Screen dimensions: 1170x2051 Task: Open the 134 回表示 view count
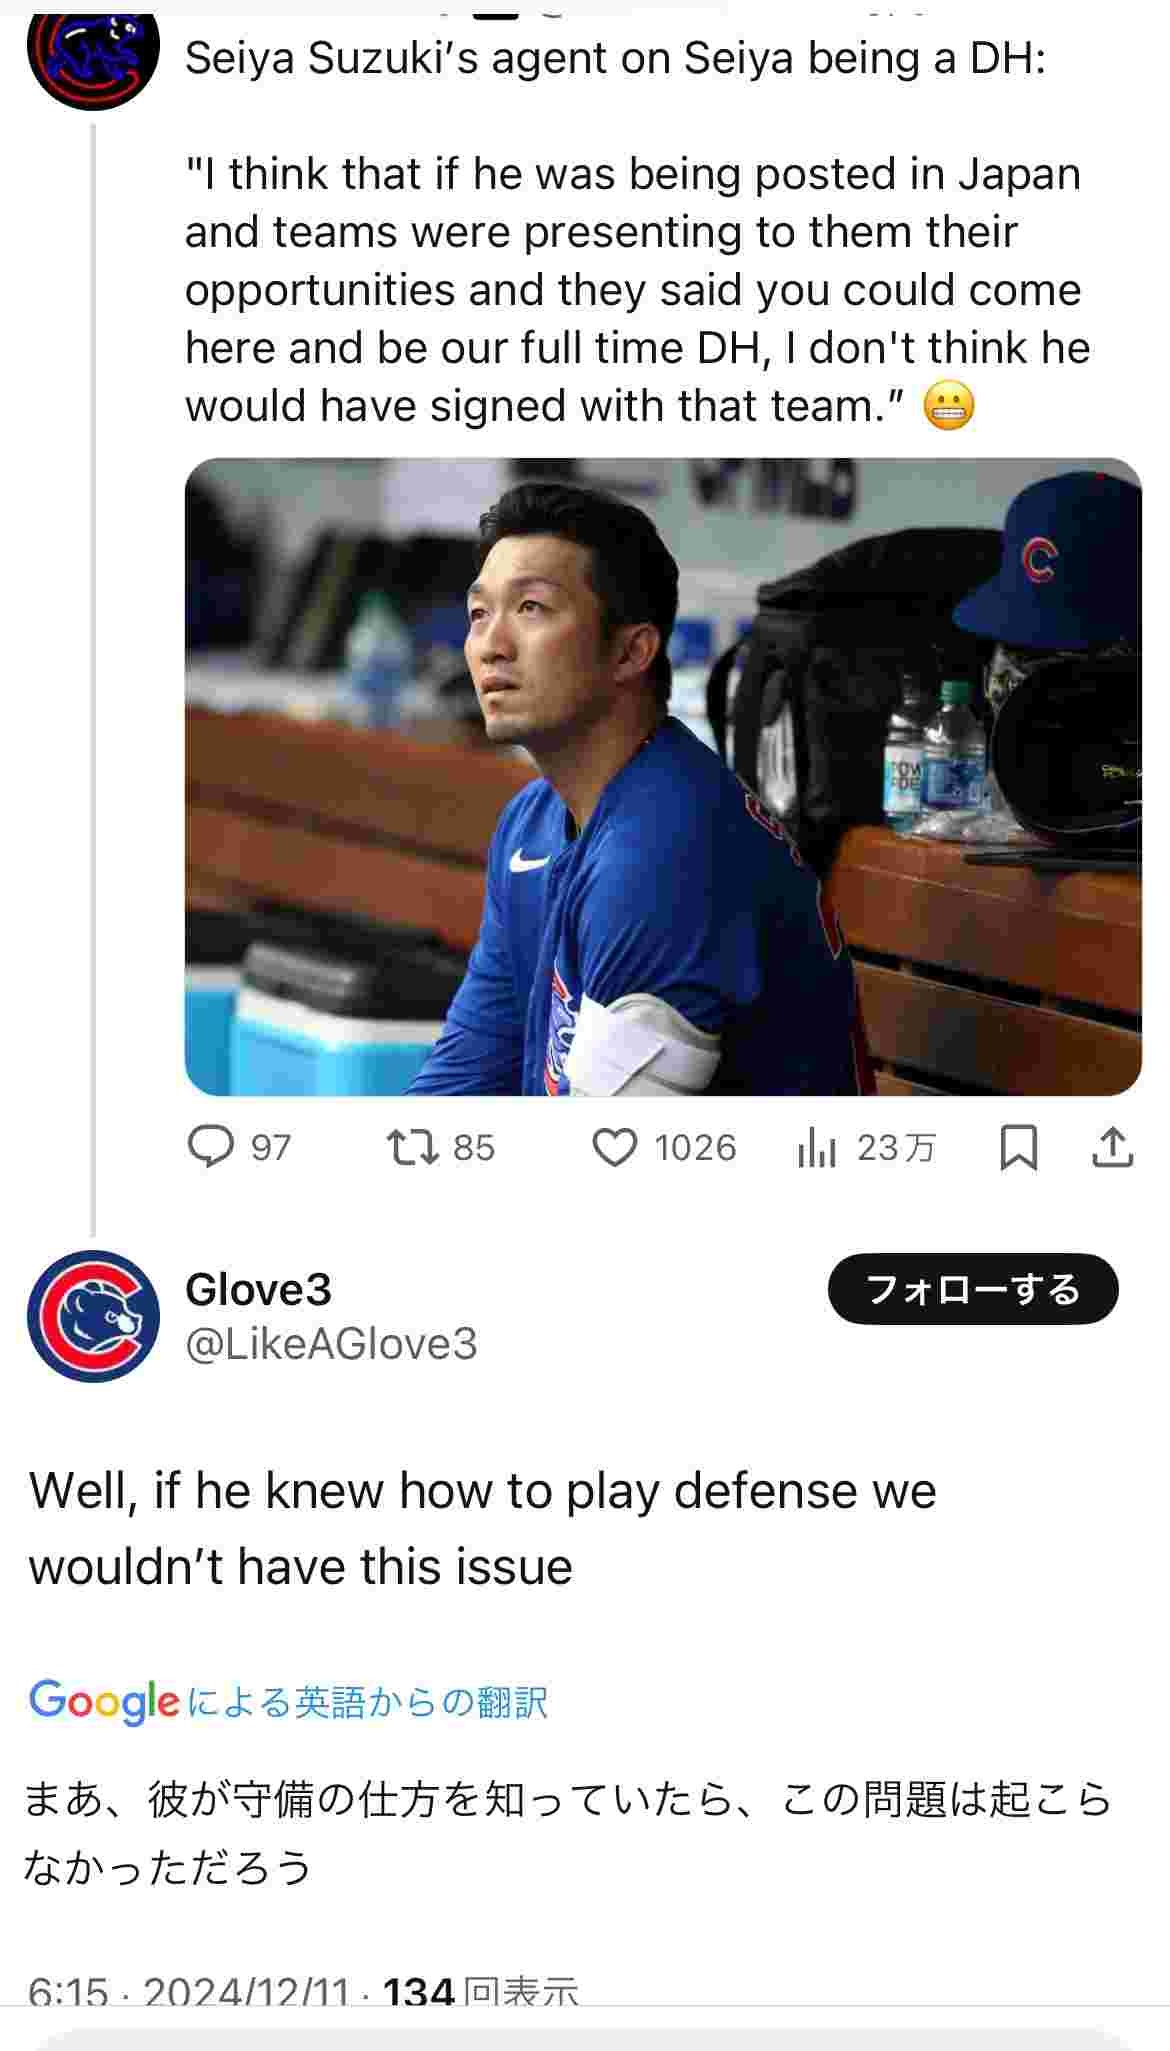point(480,1991)
